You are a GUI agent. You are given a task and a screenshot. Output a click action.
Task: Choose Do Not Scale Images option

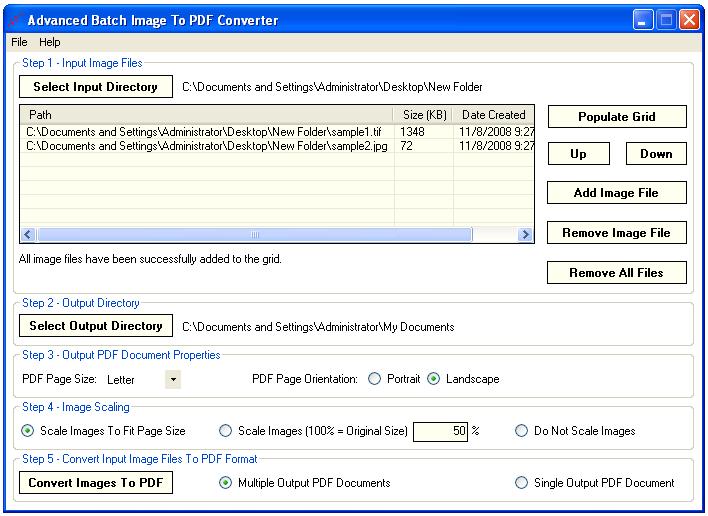click(x=522, y=431)
